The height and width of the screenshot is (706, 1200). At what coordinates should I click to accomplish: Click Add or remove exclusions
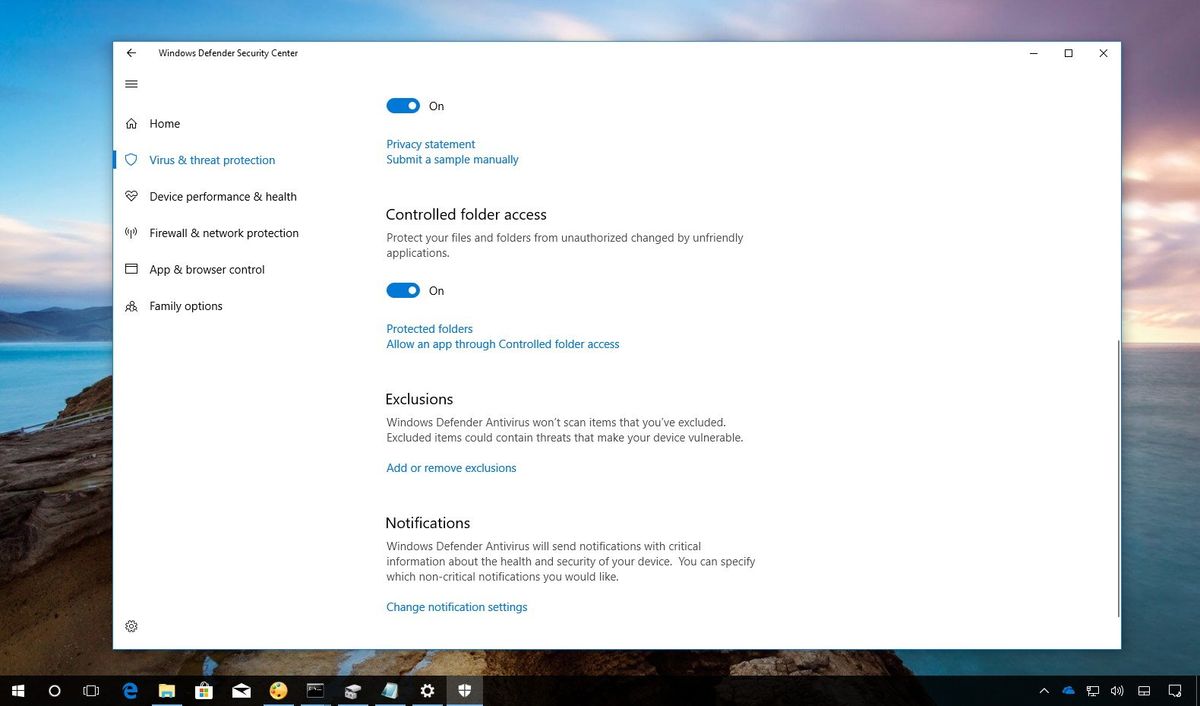point(451,467)
